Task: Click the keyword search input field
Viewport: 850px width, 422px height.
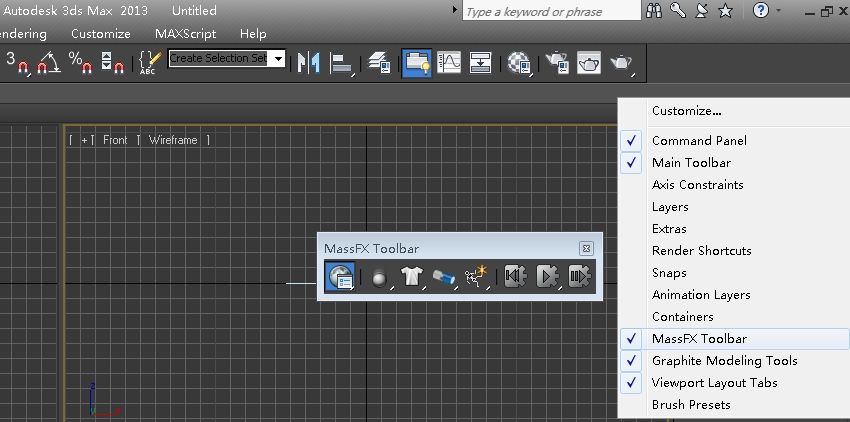Action: pyautogui.click(x=551, y=11)
